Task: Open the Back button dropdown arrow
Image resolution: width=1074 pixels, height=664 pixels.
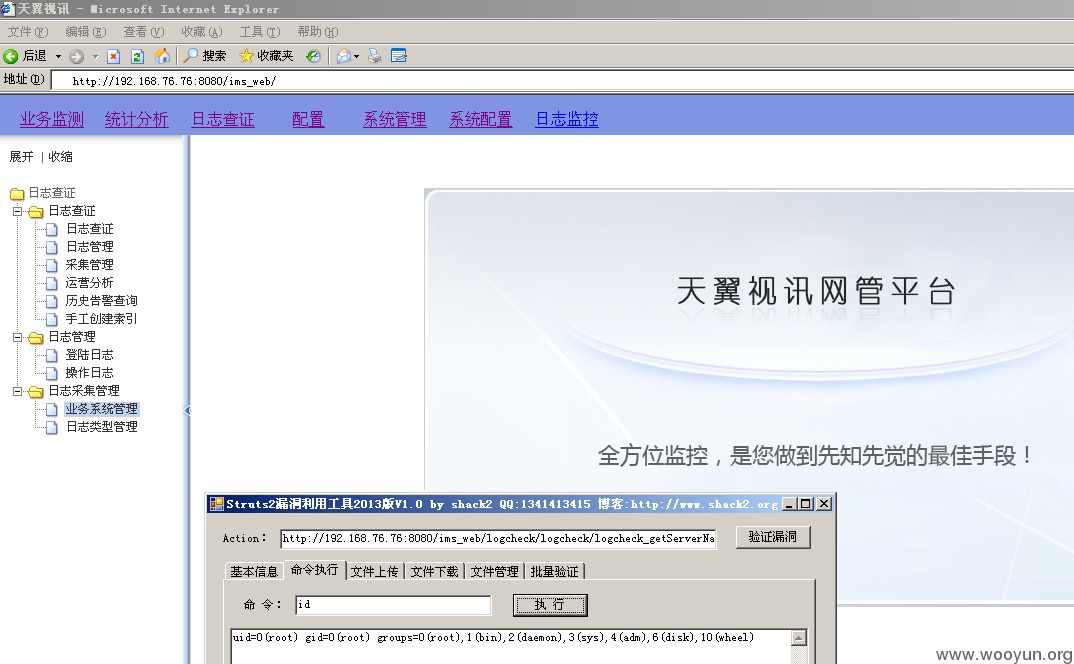Action: 58,56
